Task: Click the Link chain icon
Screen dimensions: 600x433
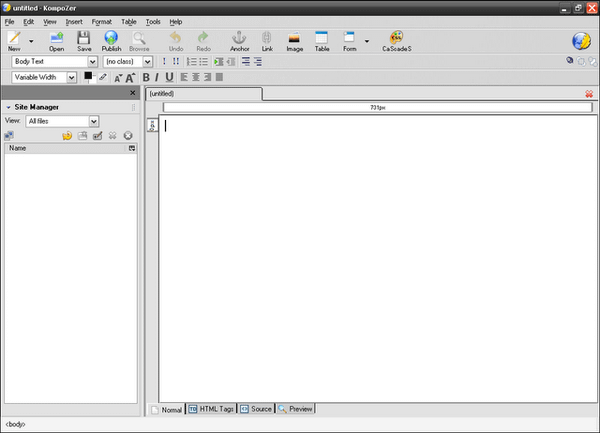Action: click(x=267, y=41)
